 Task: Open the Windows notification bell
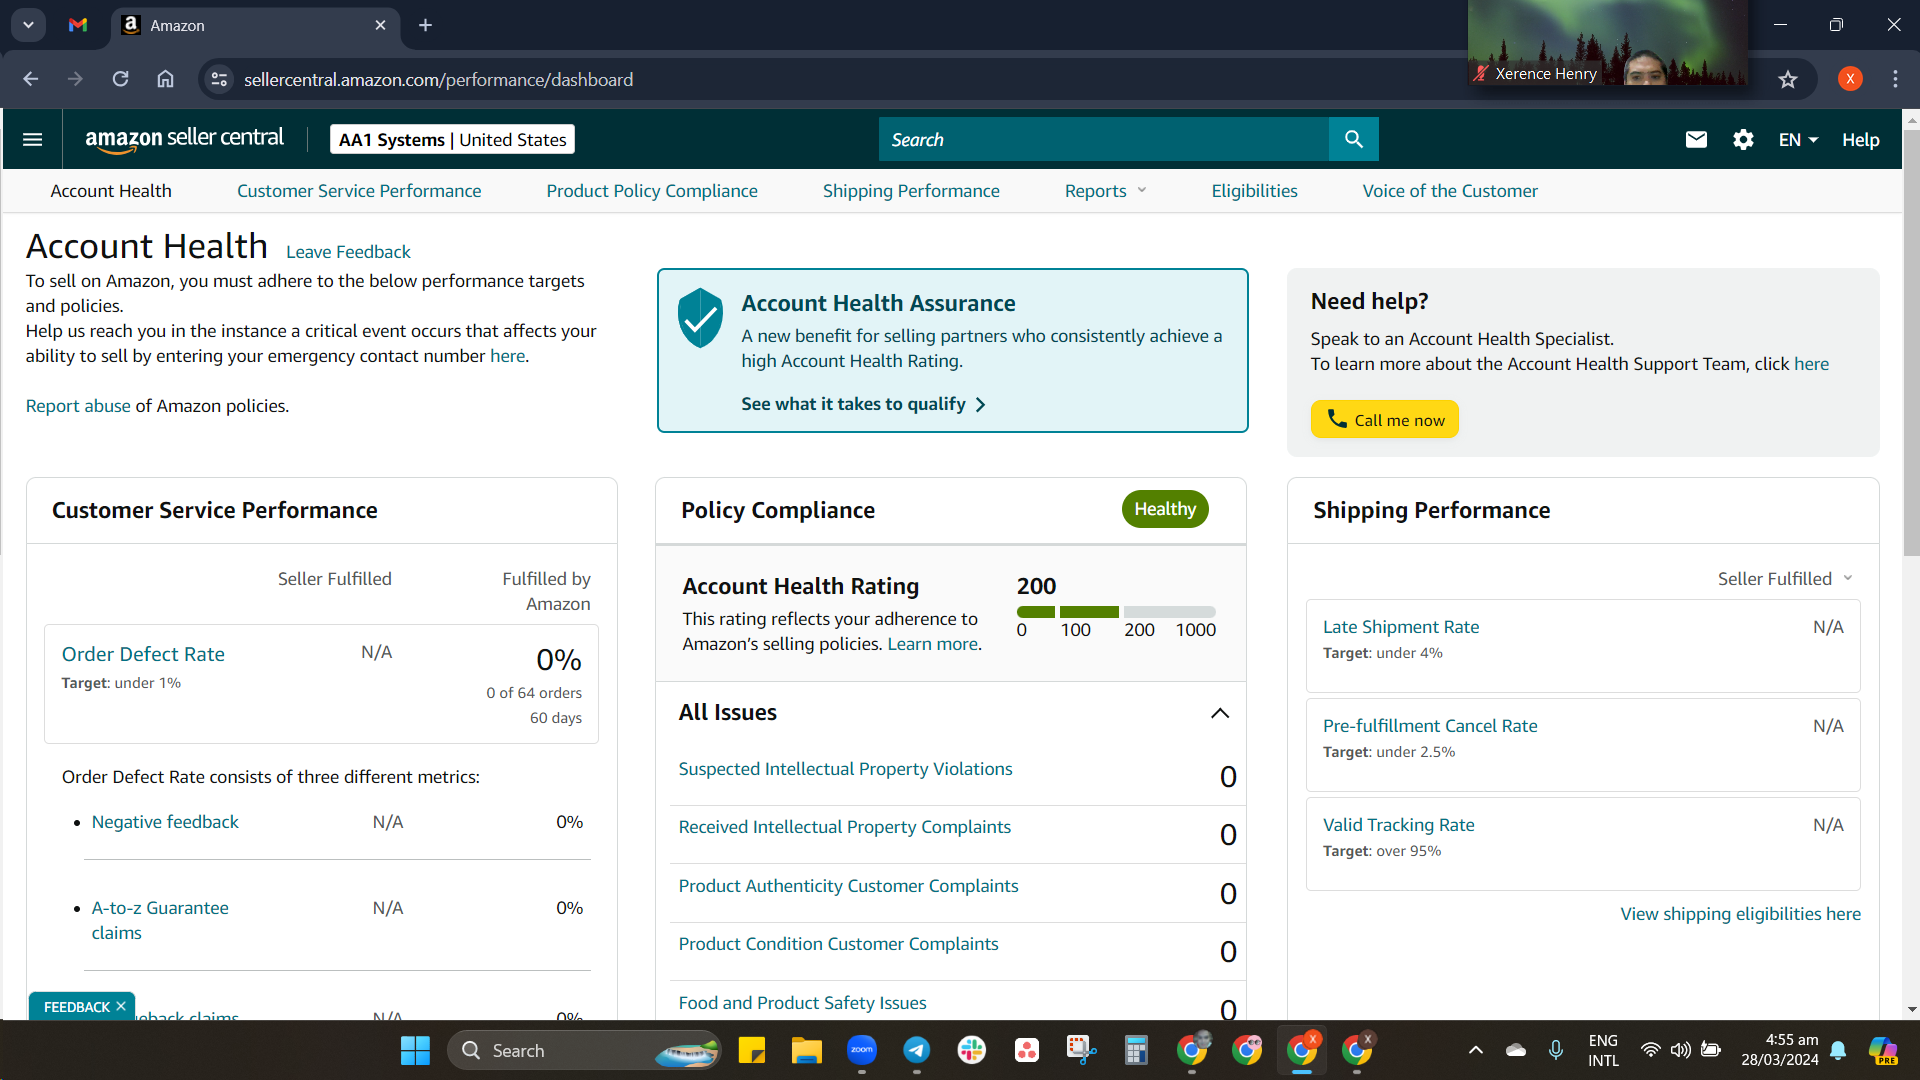[1838, 1050]
